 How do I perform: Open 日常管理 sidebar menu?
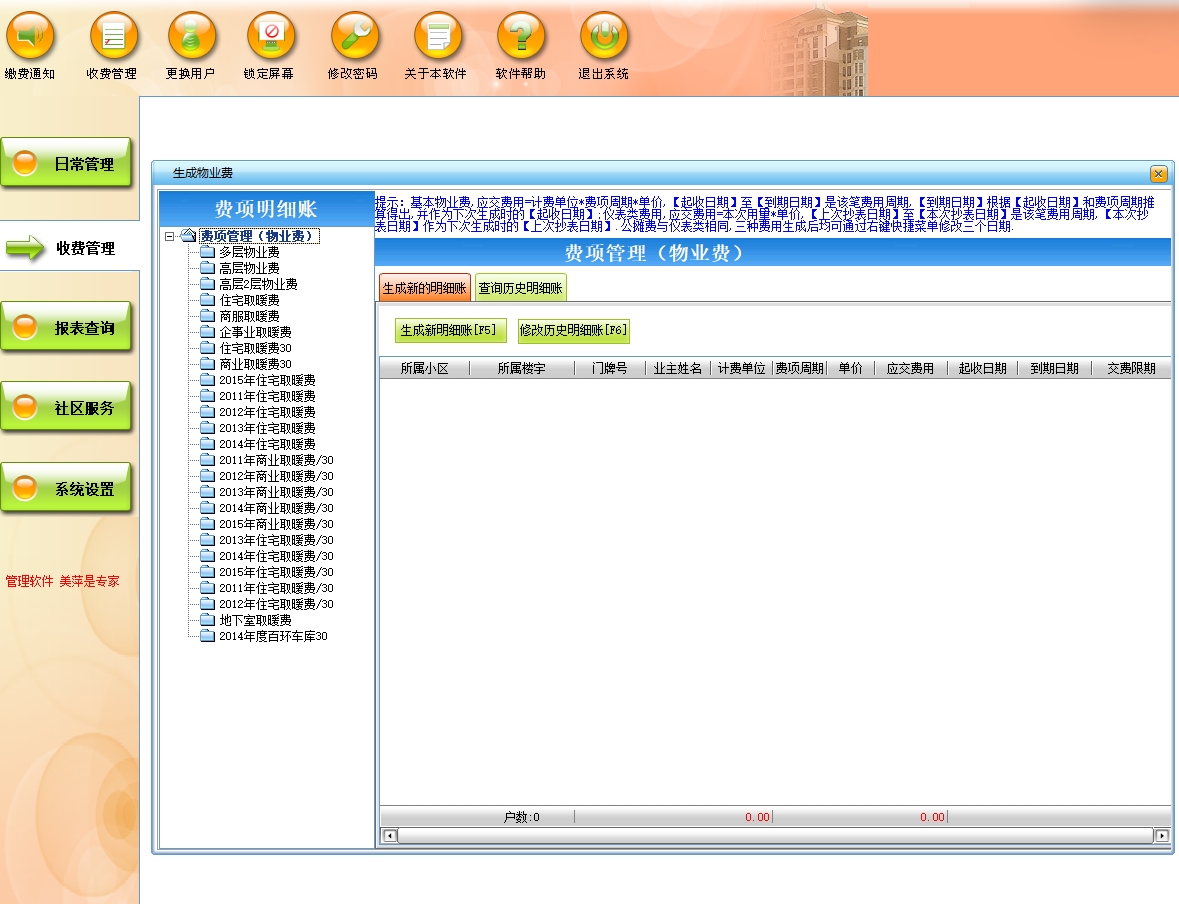click(67, 164)
